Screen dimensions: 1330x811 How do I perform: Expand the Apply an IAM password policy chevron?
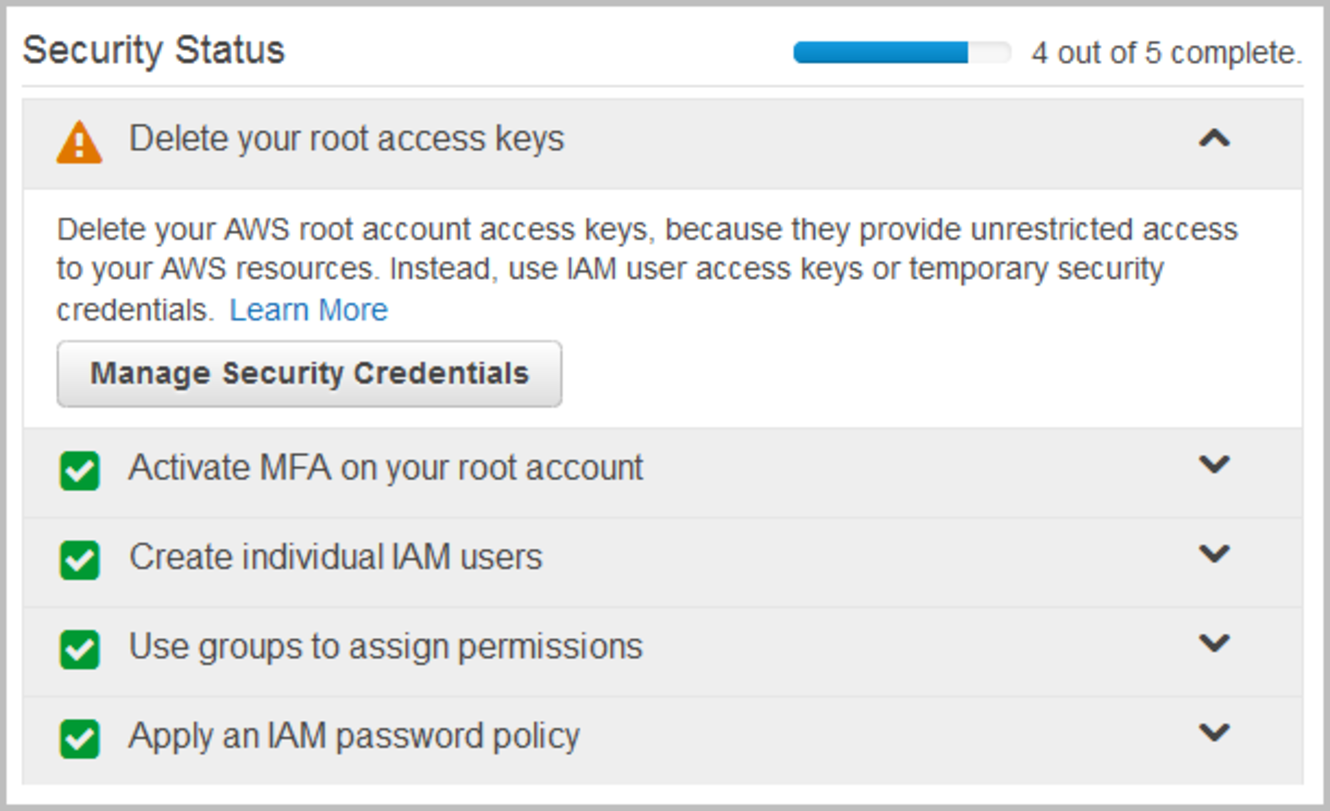pos(1214,732)
